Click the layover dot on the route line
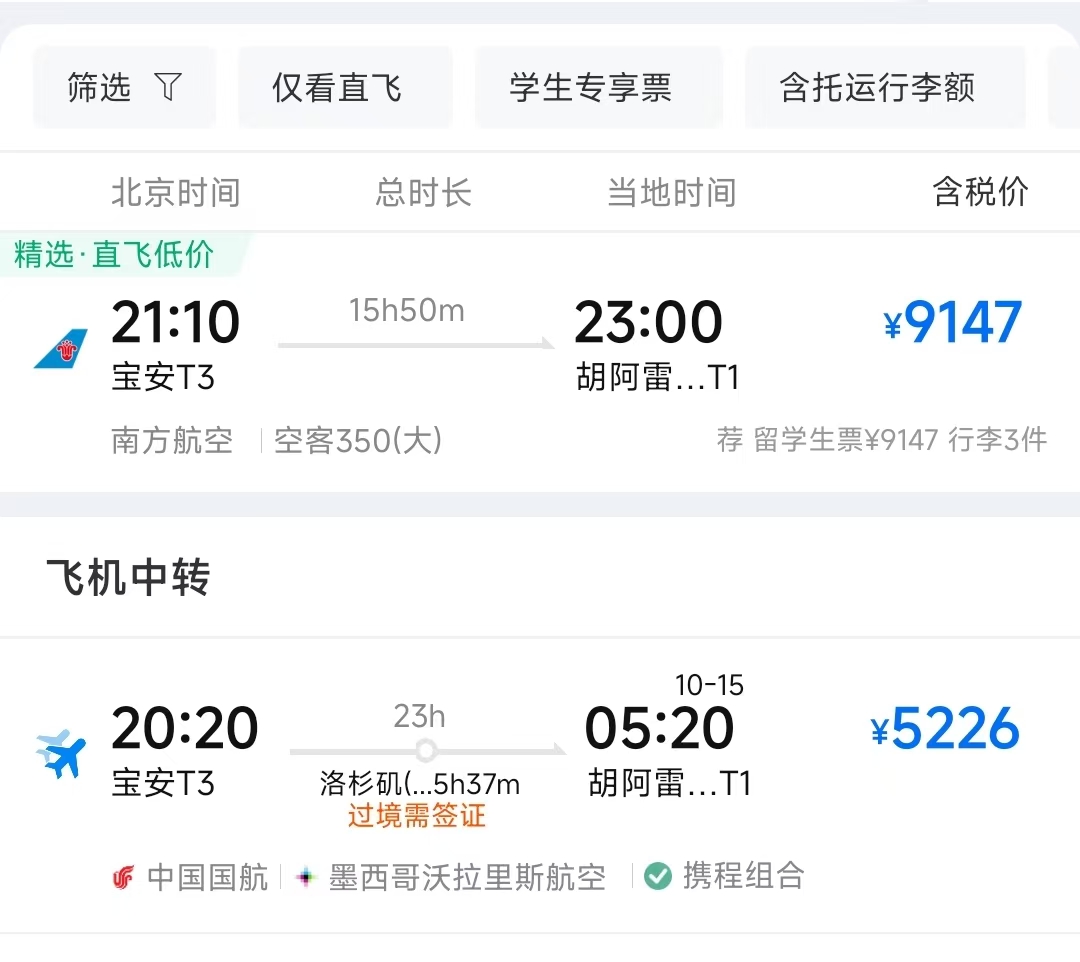Image resolution: width=1080 pixels, height=962 pixels. [426, 750]
